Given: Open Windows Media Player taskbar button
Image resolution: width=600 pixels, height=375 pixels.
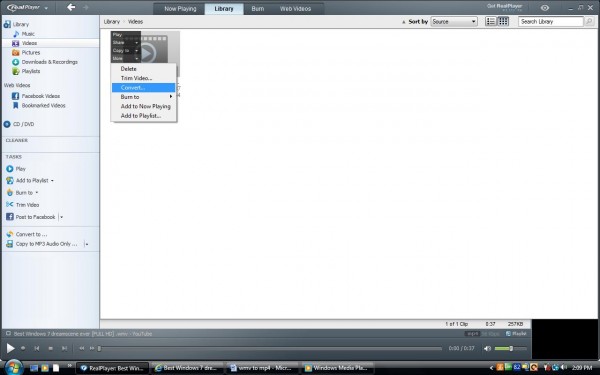Looking at the screenshot, I should click(338, 368).
